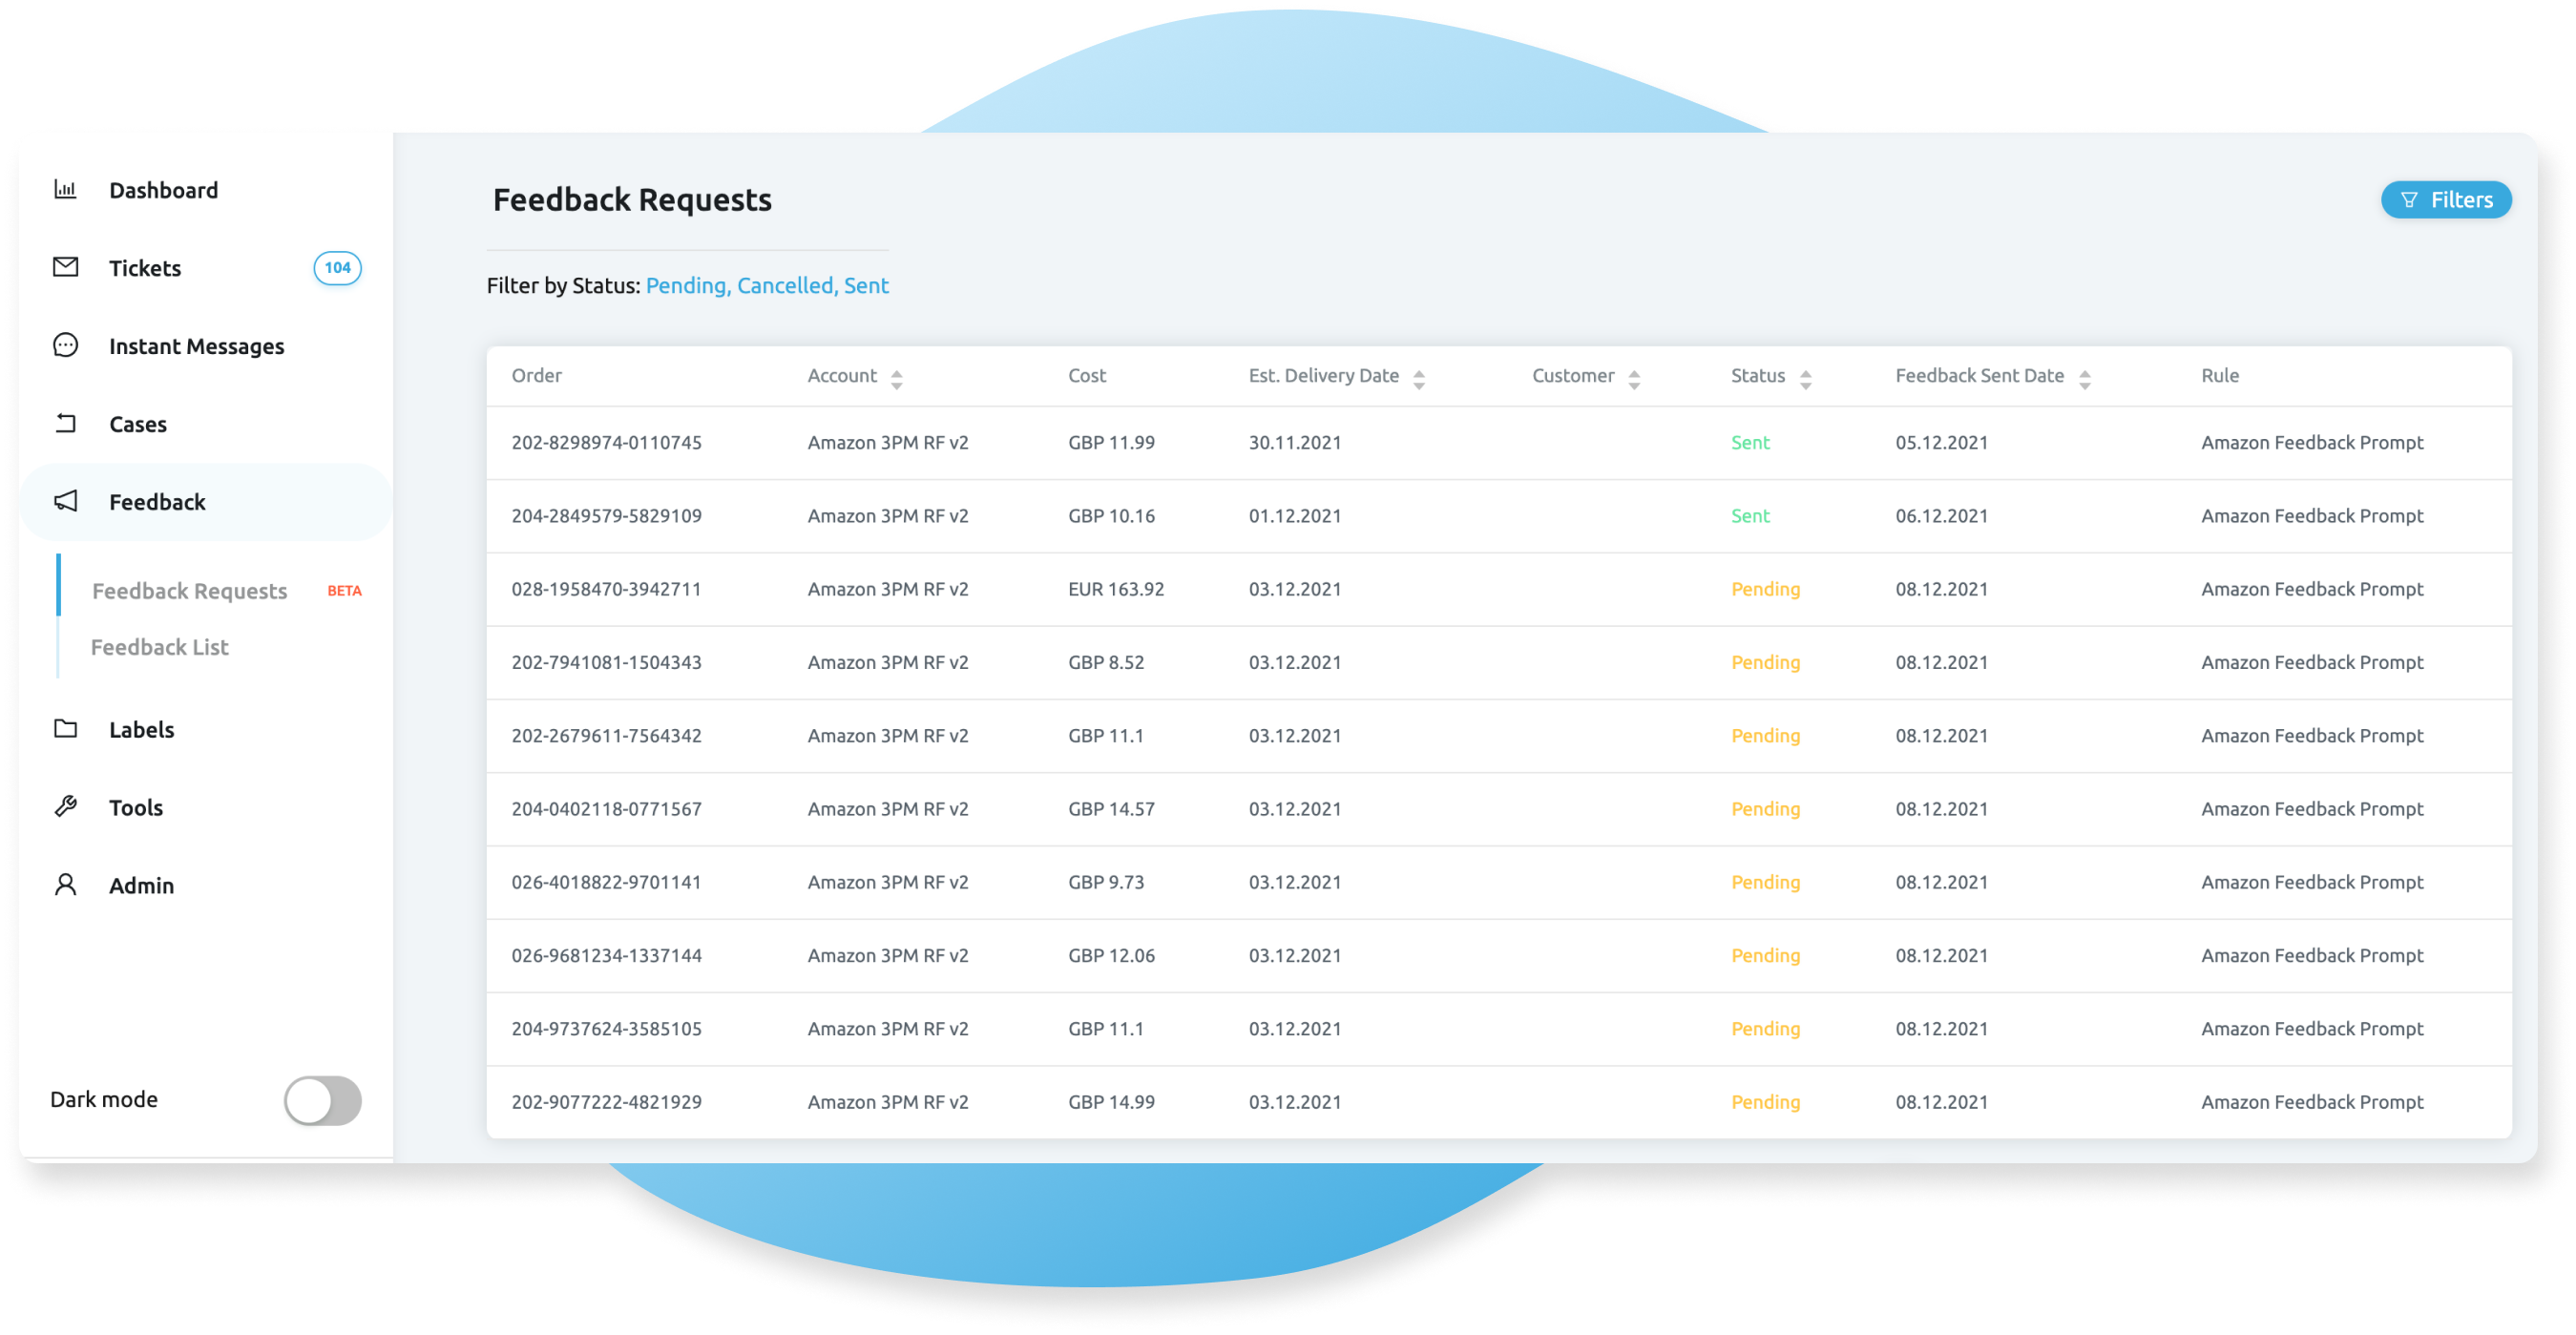Click delivery date 01.12.2021

1295,516
